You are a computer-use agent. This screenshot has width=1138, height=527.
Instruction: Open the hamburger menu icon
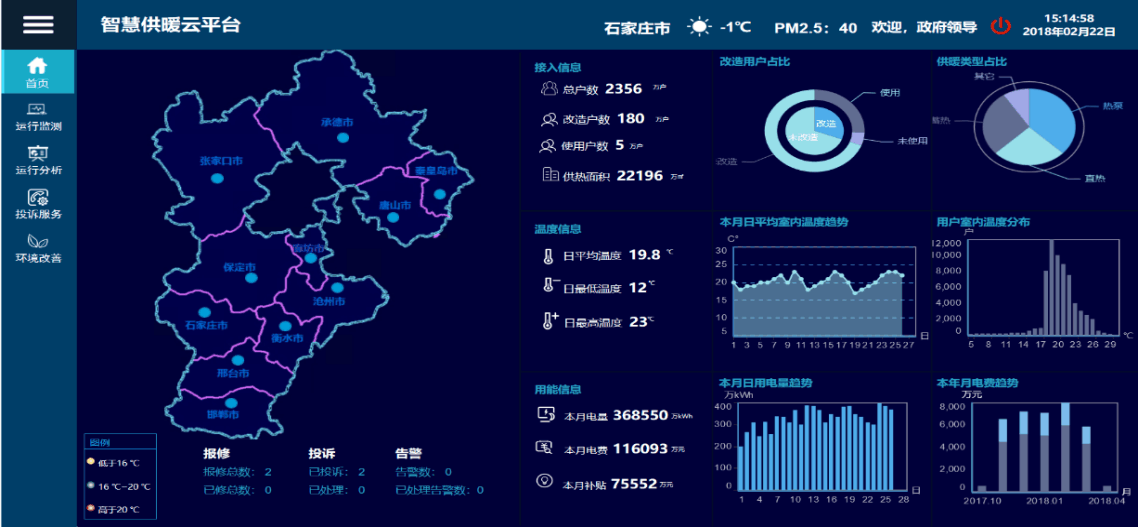(38, 25)
